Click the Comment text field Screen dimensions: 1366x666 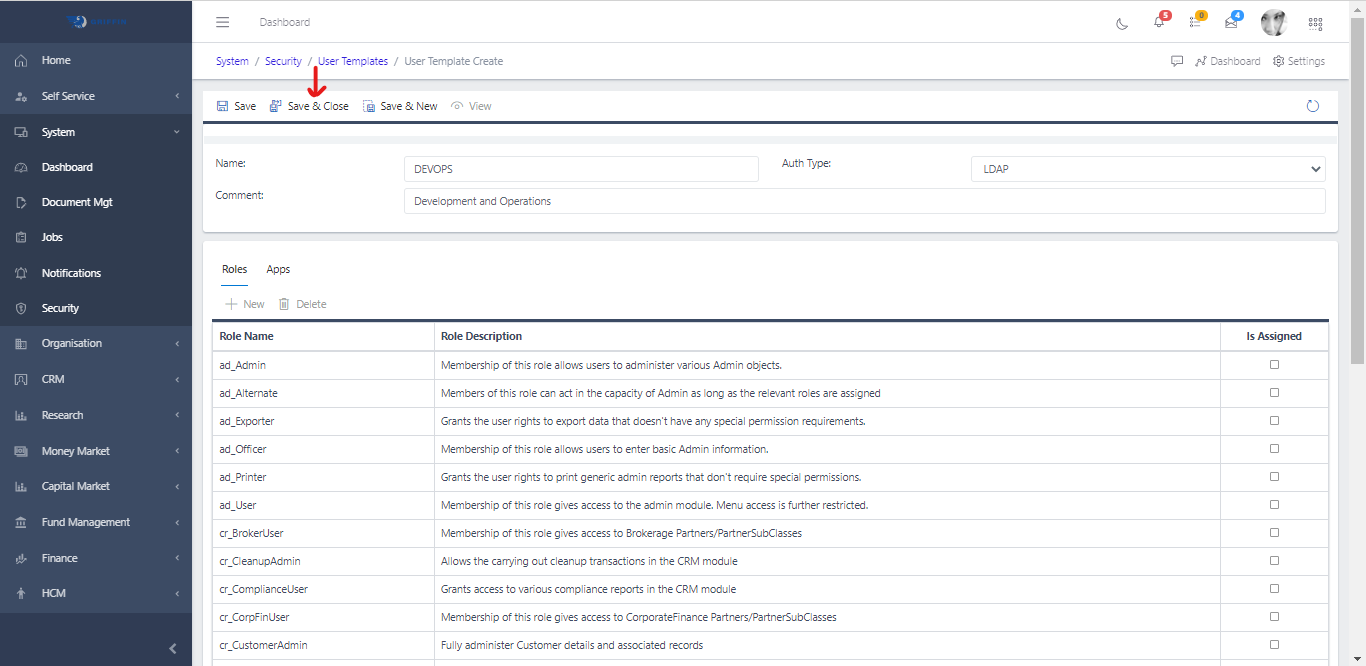tap(864, 201)
